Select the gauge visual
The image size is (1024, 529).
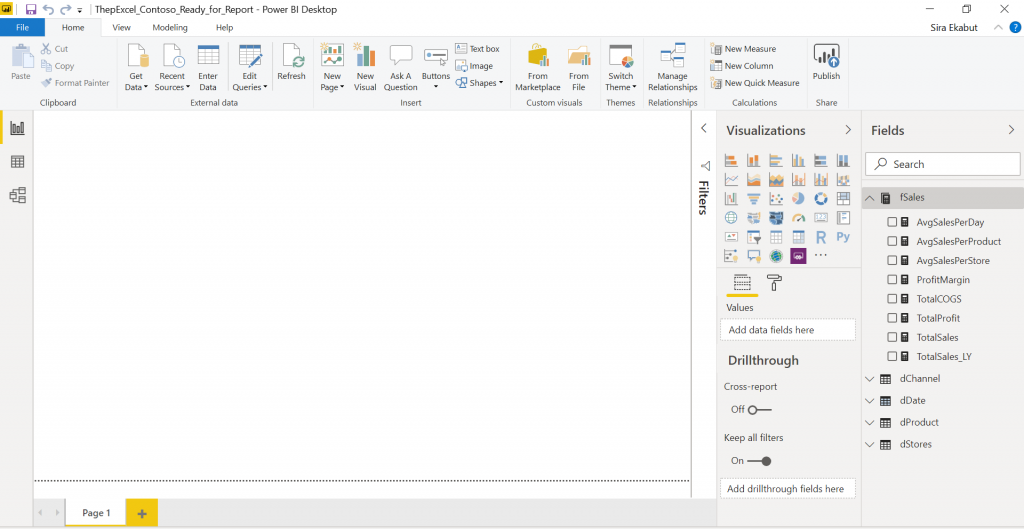(x=798, y=217)
